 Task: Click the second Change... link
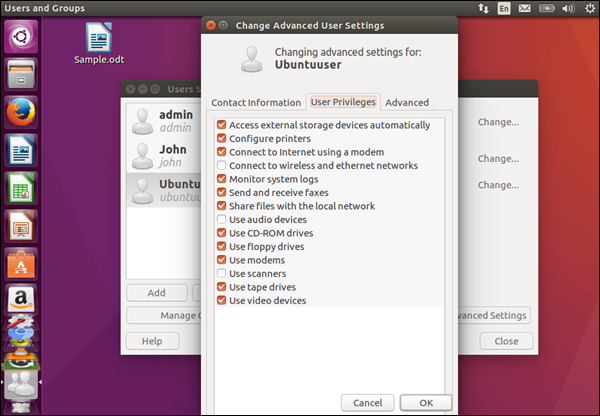[498, 158]
